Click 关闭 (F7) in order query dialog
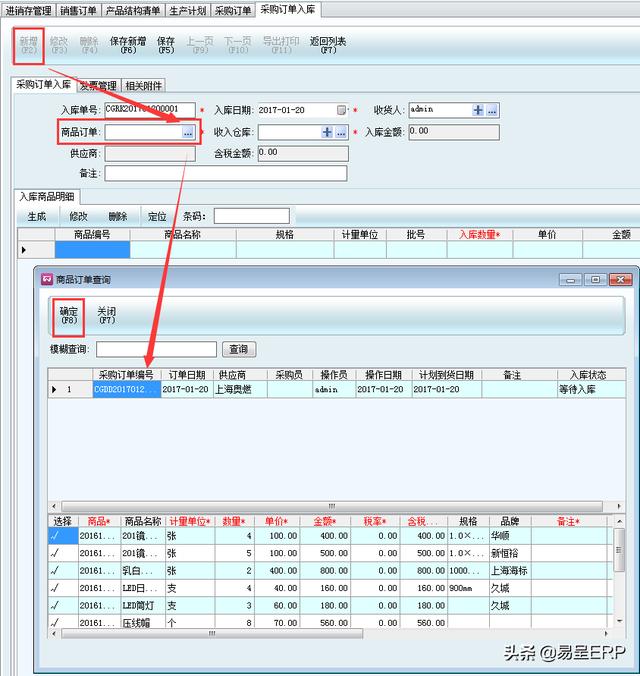Screen dimensions: 640x676 [x=106, y=316]
